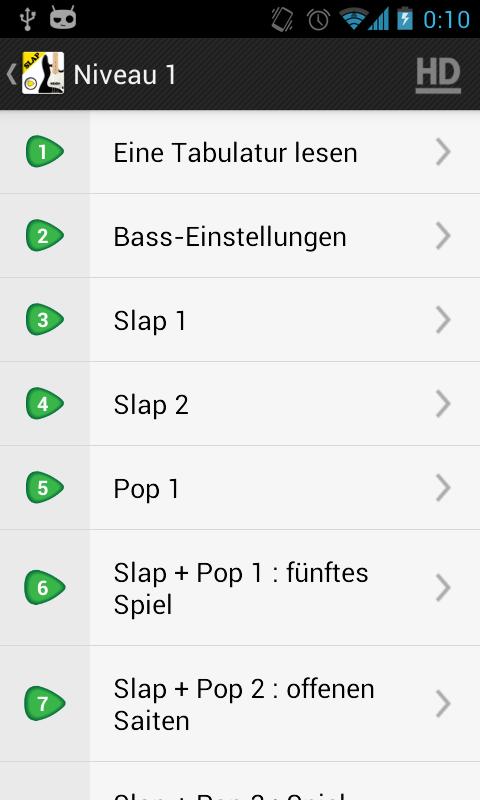The width and height of the screenshot is (480, 800).
Task: Tap green pick number 6 icon
Action: pos(45,587)
